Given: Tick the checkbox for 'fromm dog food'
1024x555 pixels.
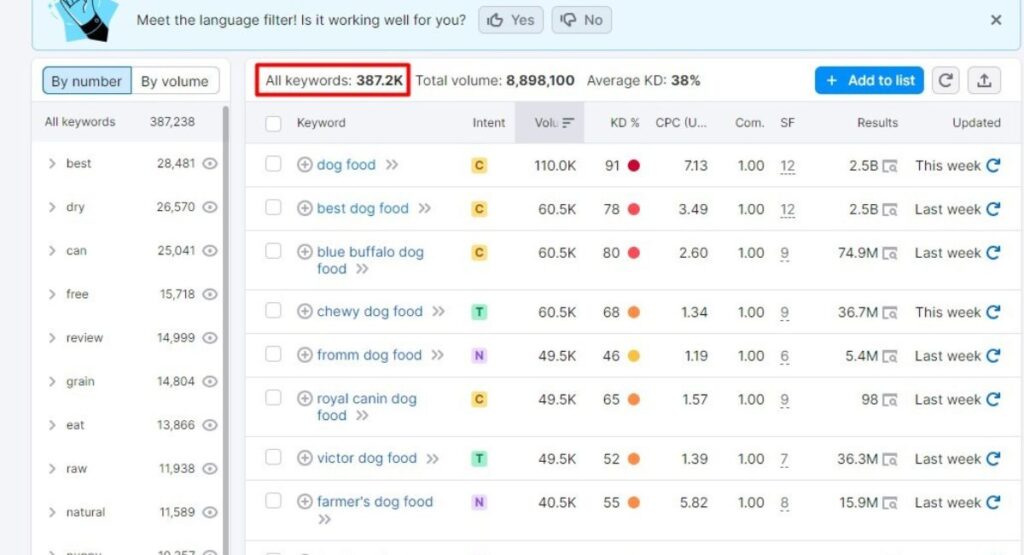Looking at the screenshot, I should 273,355.
